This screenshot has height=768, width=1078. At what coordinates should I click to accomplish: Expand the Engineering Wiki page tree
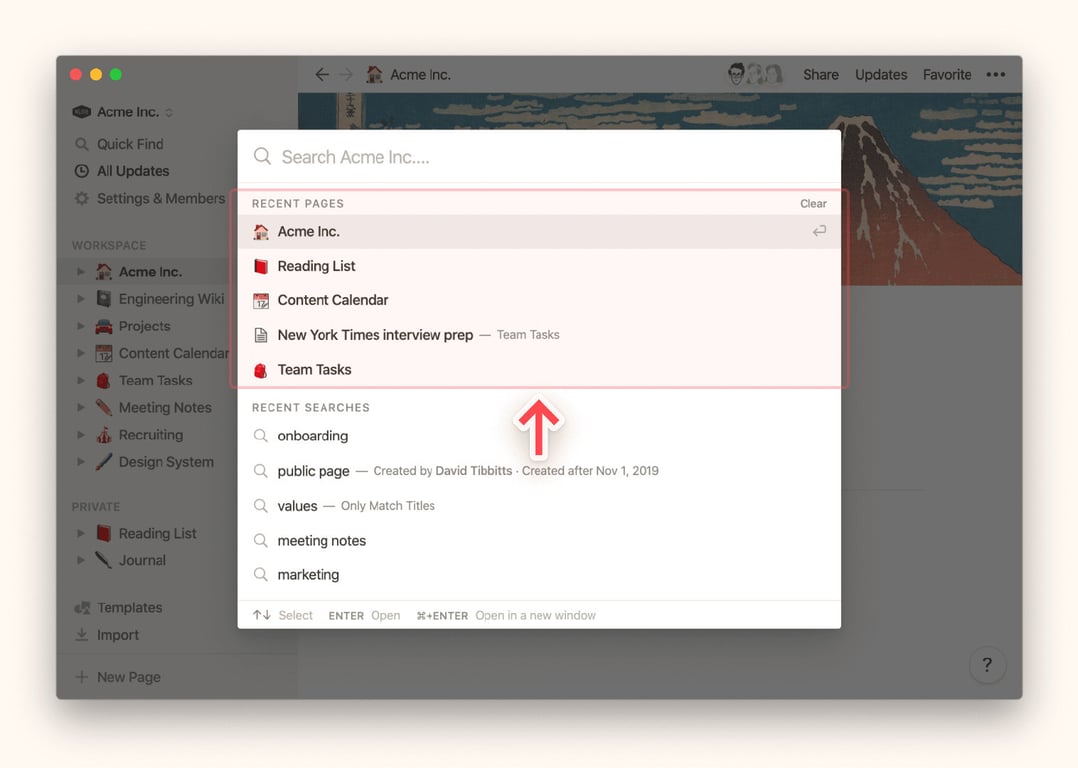[81, 299]
